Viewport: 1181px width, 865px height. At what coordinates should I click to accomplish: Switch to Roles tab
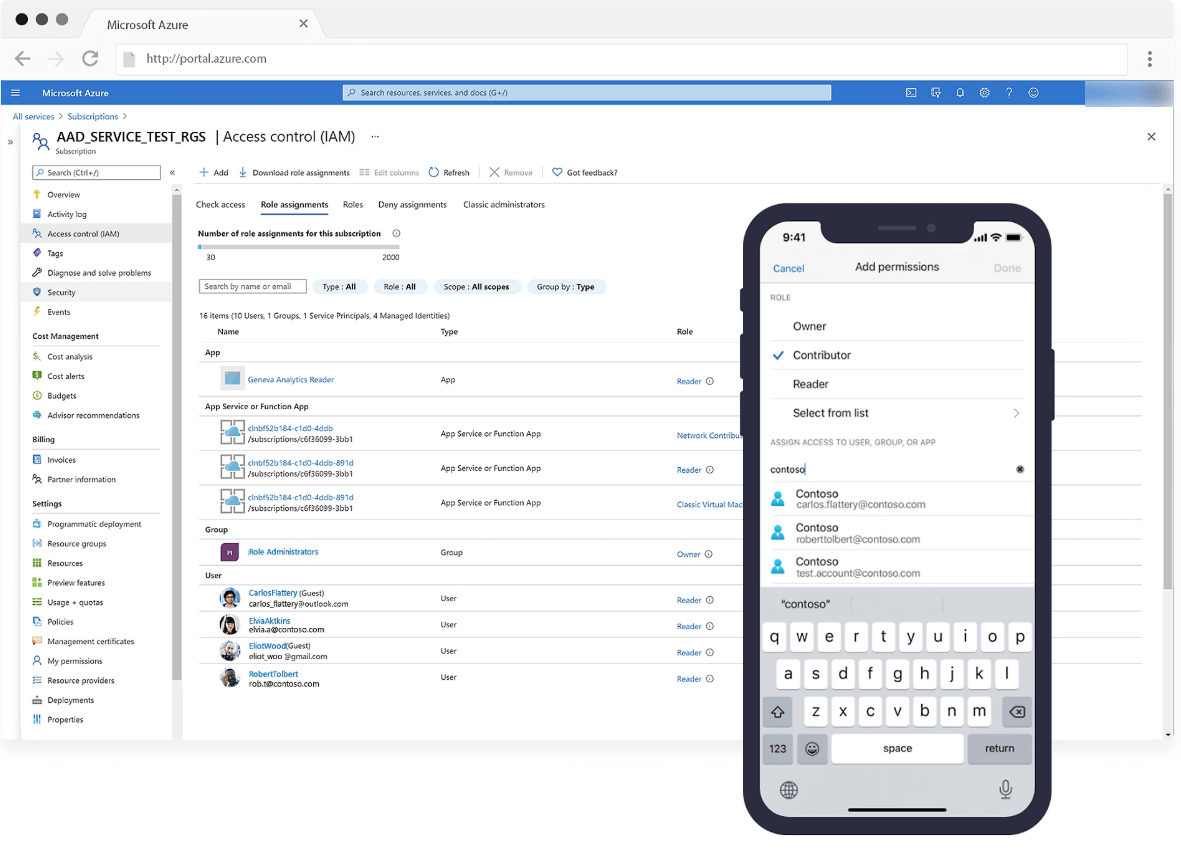click(352, 205)
